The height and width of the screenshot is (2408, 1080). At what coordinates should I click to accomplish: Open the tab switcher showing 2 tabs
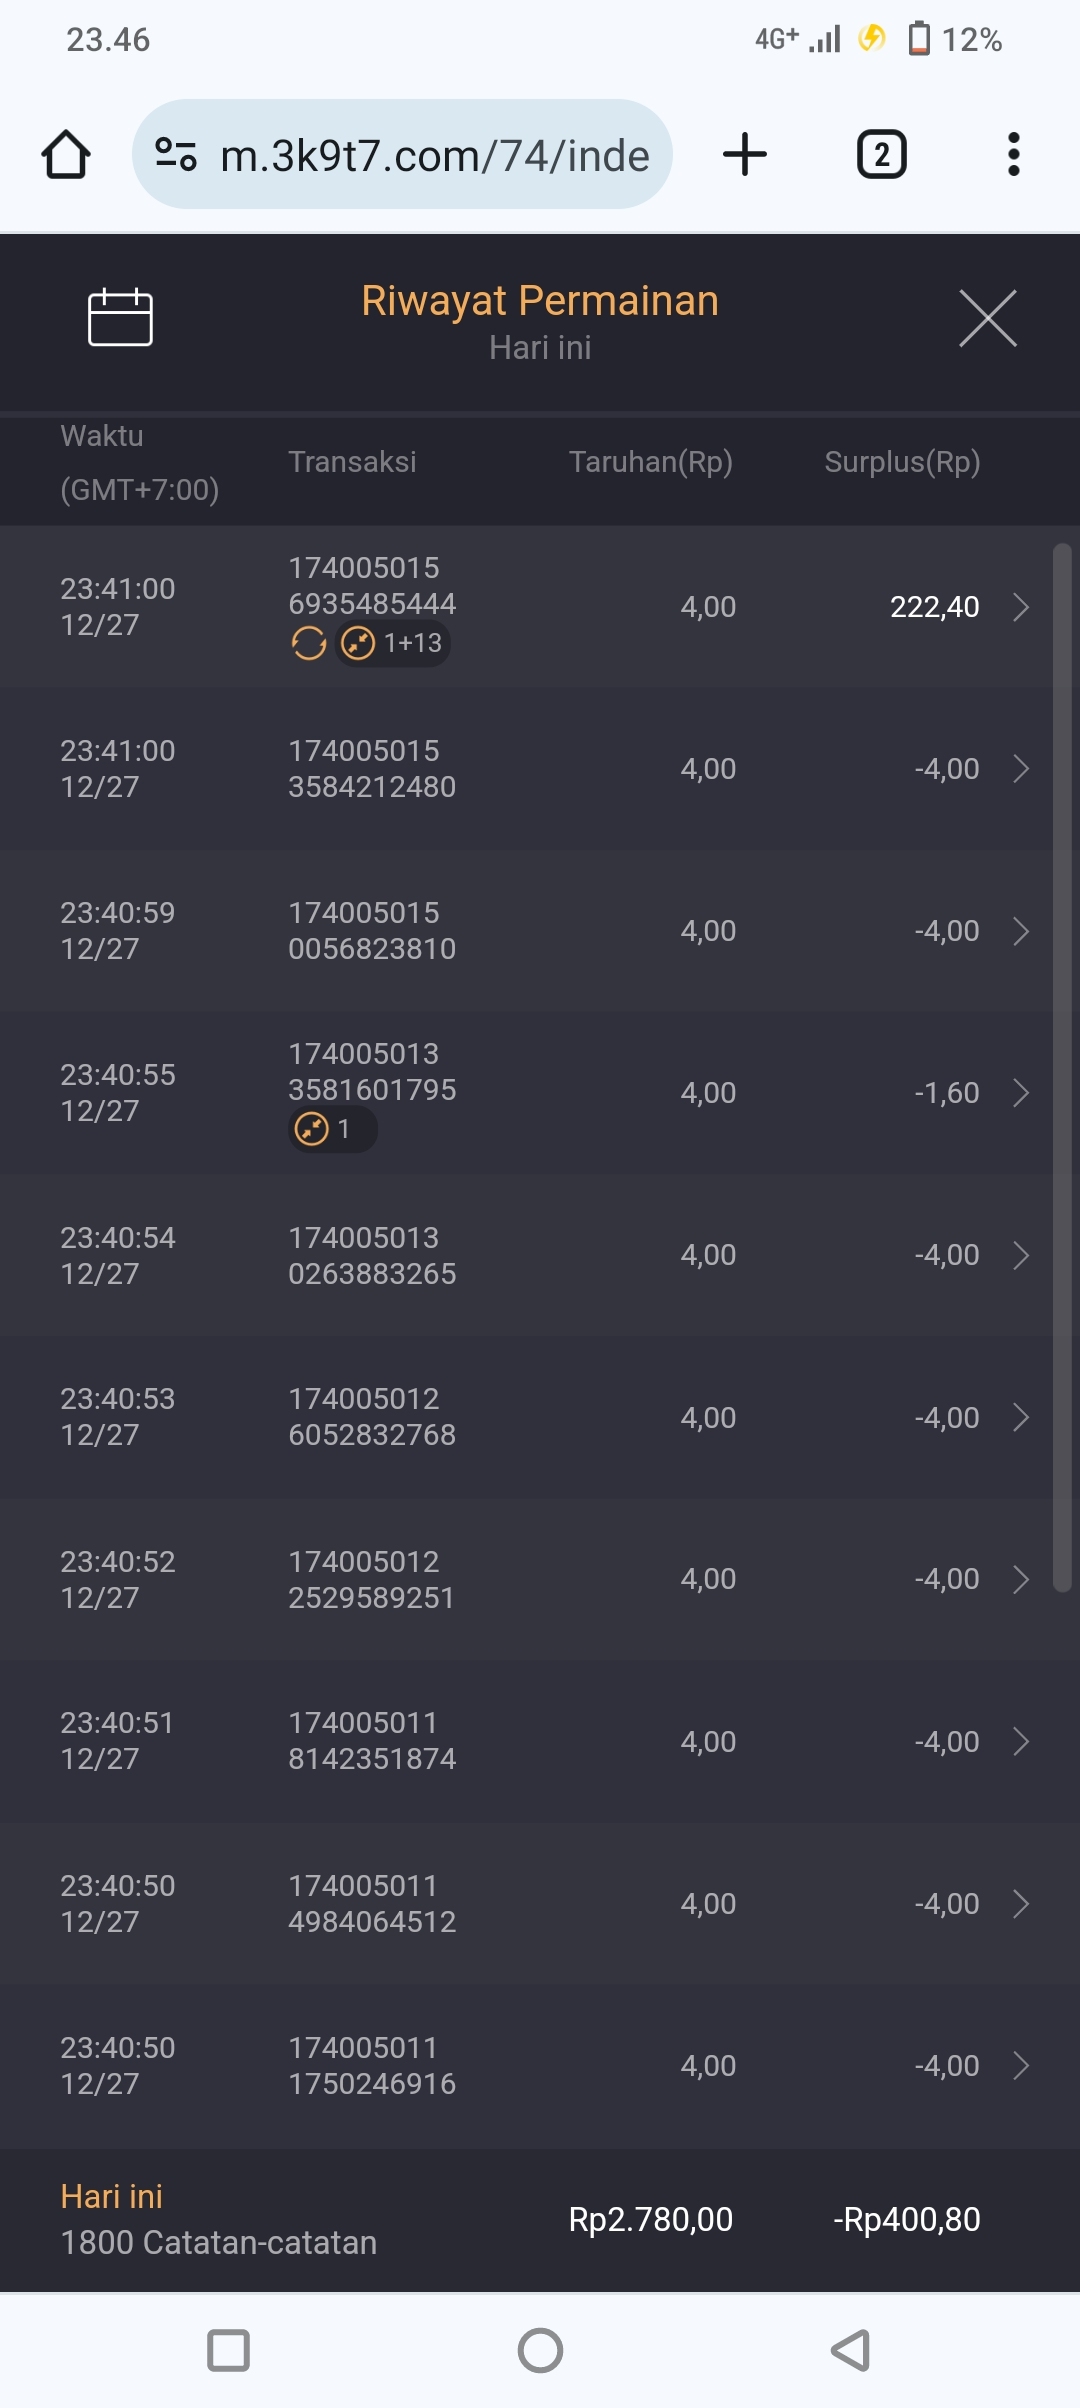click(x=881, y=155)
